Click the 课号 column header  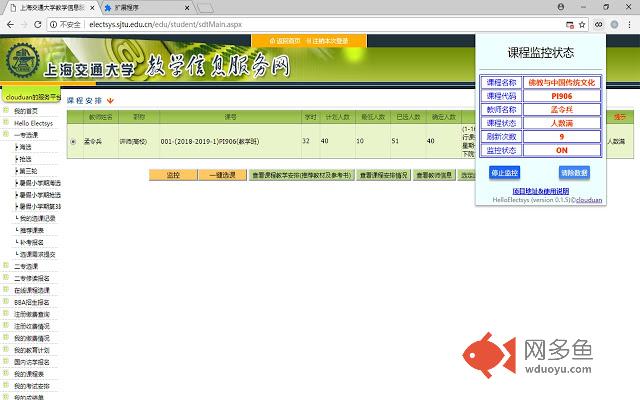coord(231,117)
